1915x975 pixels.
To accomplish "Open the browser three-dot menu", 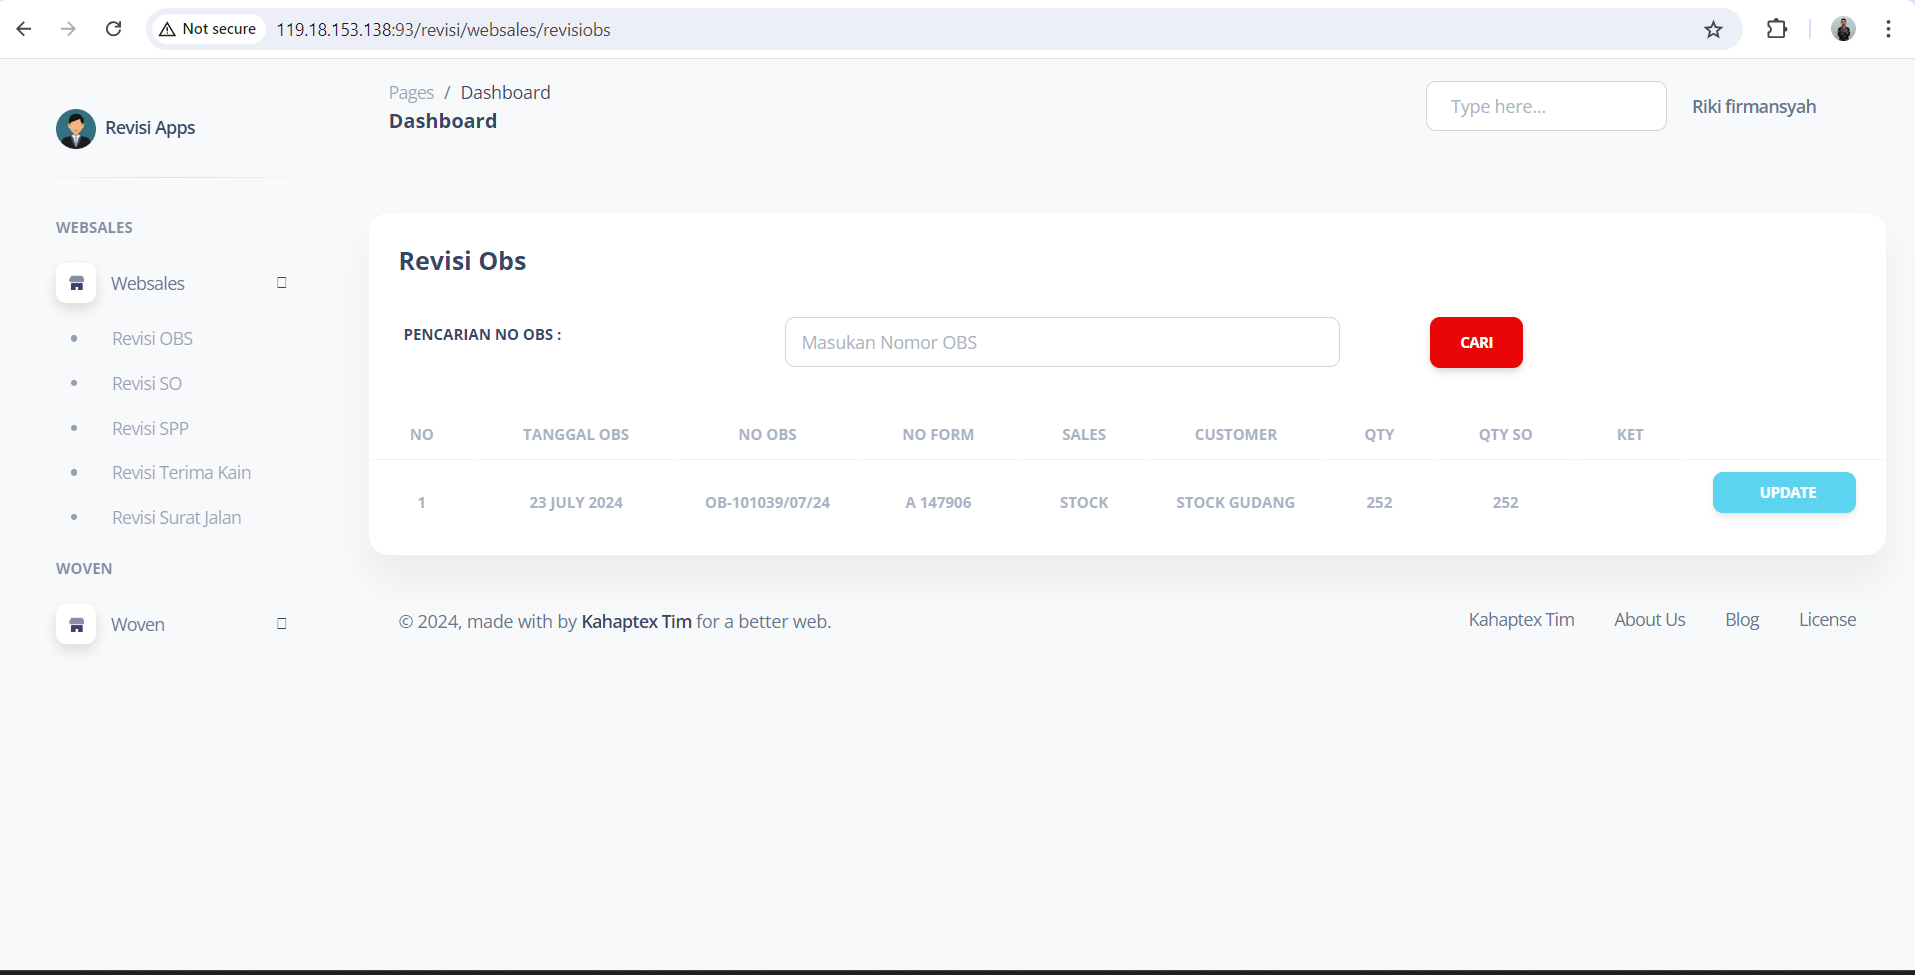I will [1888, 29].
